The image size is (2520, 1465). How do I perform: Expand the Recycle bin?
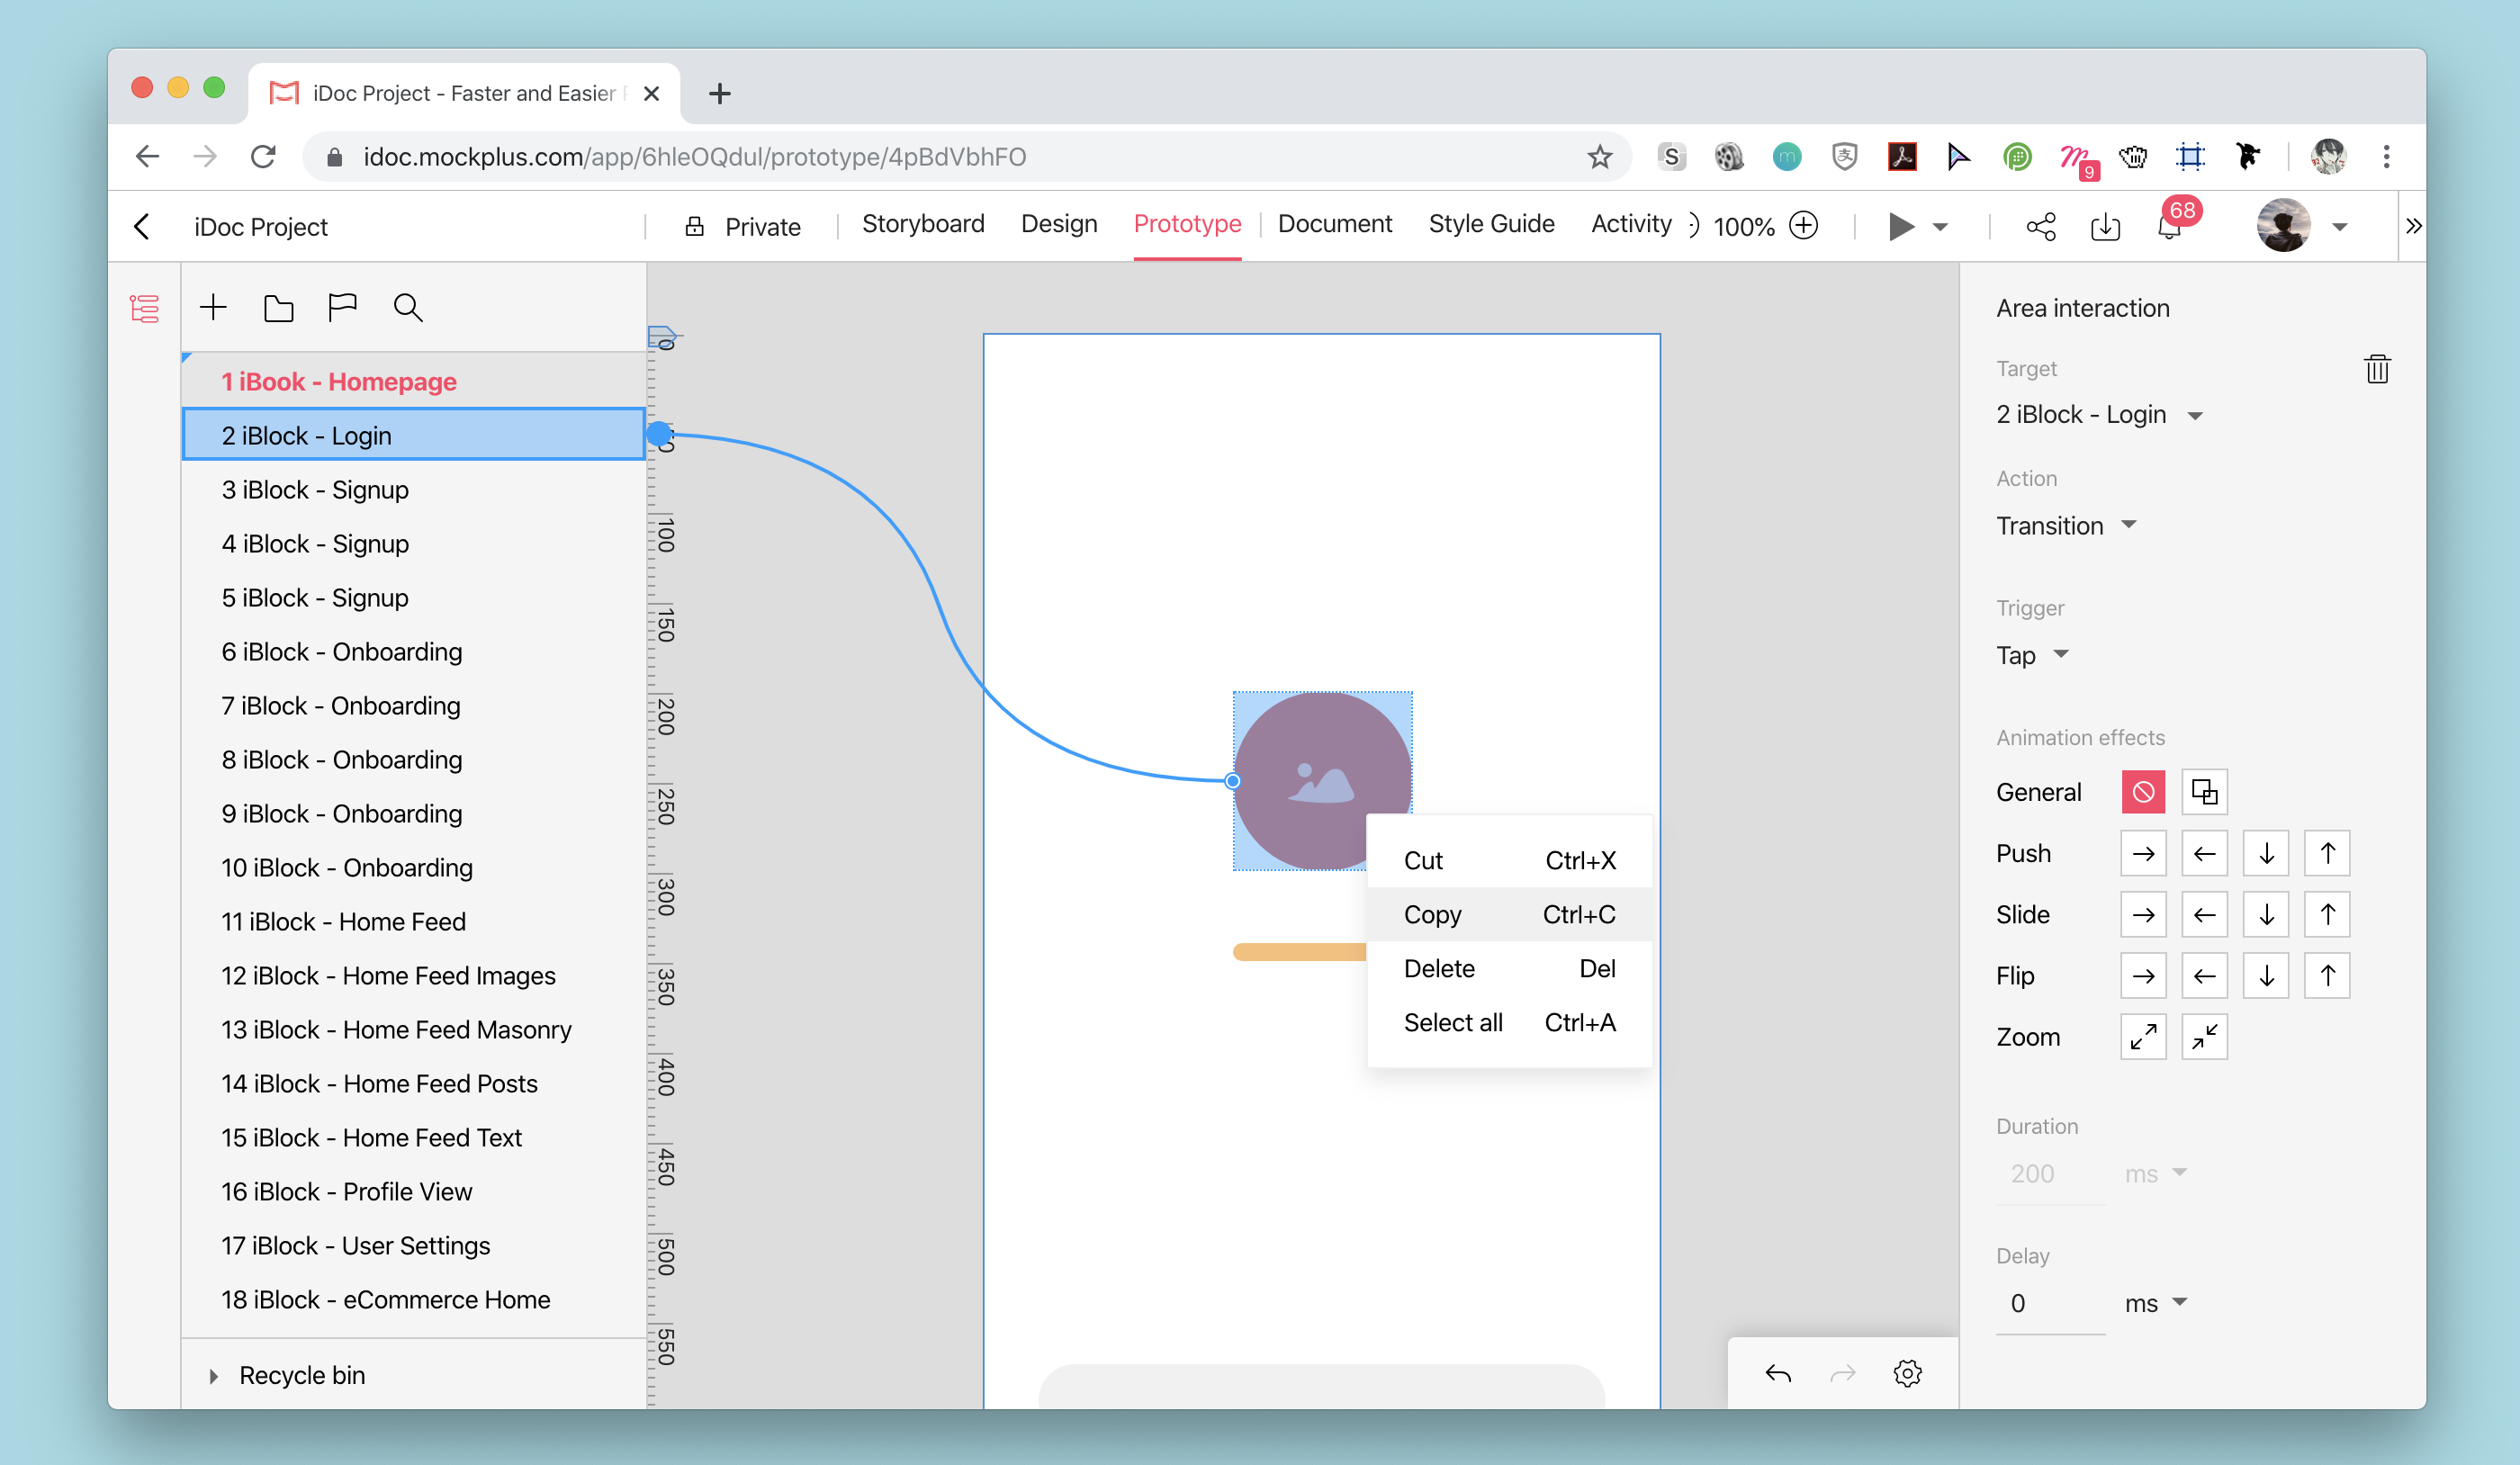[213, 1375]
